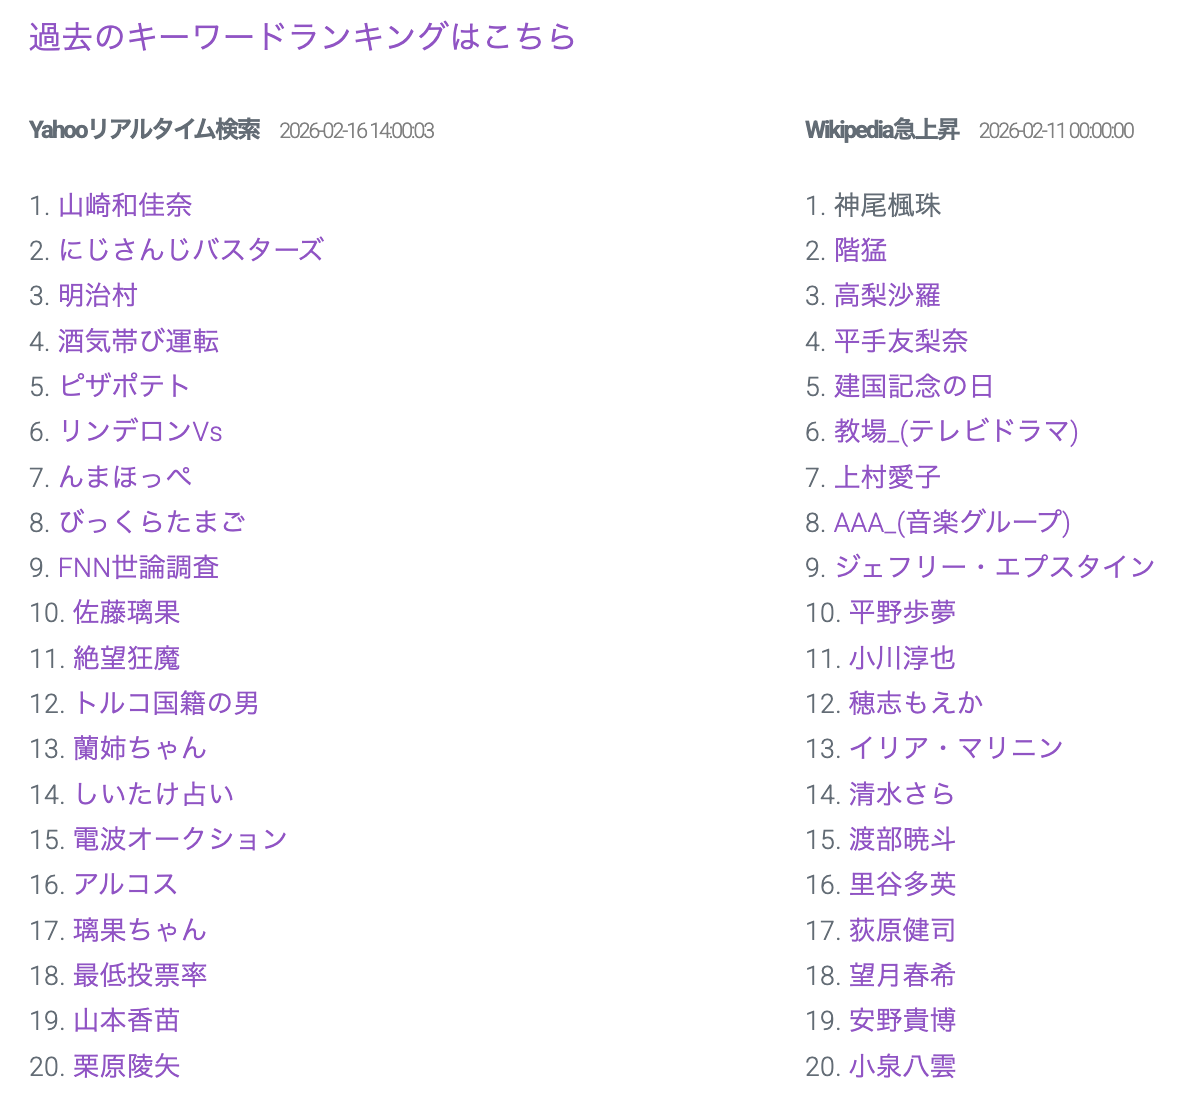Open the ジェフリー・エプスタイン Wikipedia link
Viewport: 1190px width, 1102px height.
[x=994, y=567]
